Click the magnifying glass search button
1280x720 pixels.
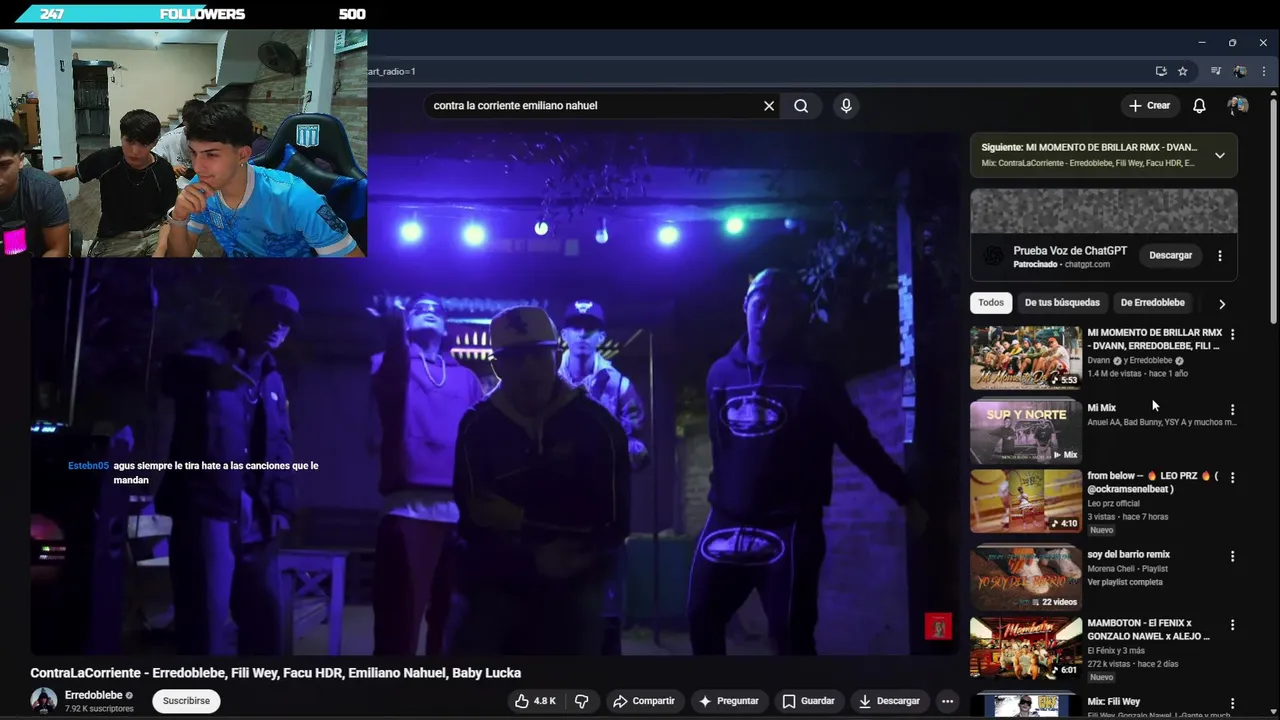tap(801, 106)
